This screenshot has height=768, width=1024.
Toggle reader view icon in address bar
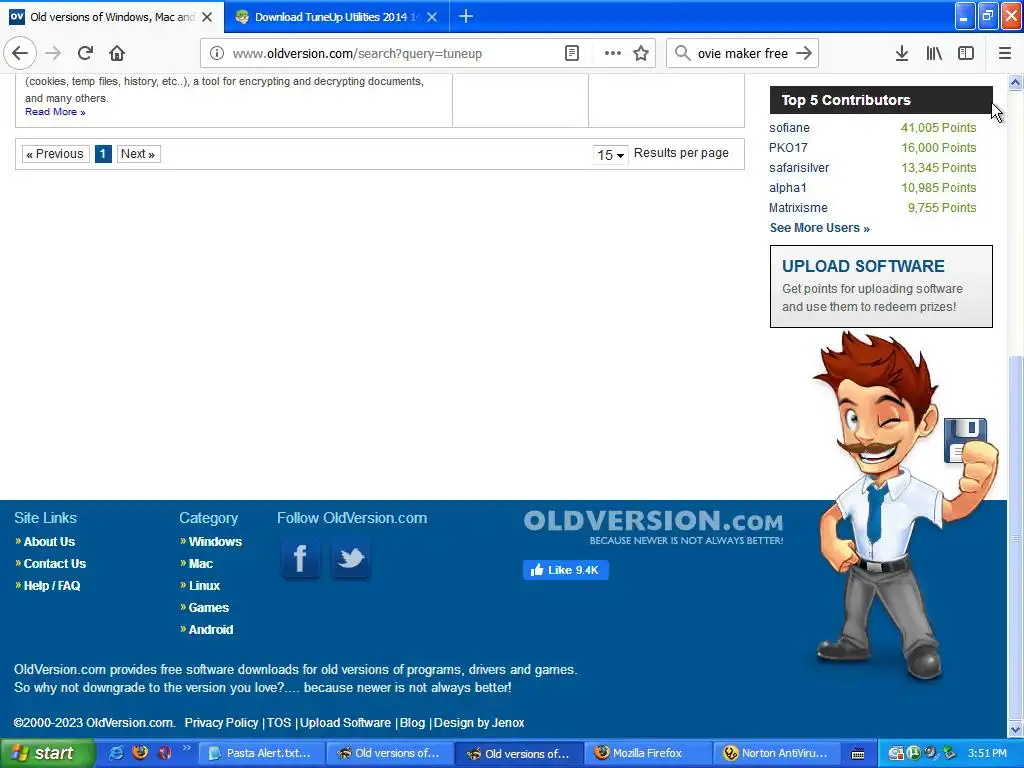pyautogui.click(x=571, y=53)
